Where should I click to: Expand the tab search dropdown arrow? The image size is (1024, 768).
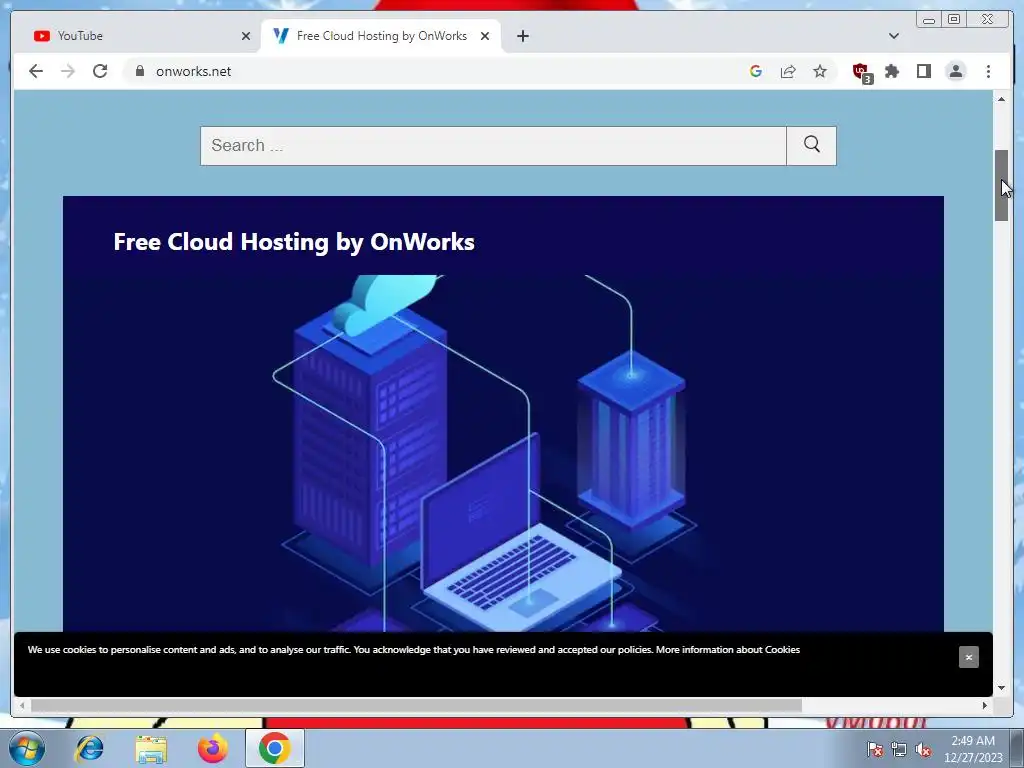(x=894, y=36)
